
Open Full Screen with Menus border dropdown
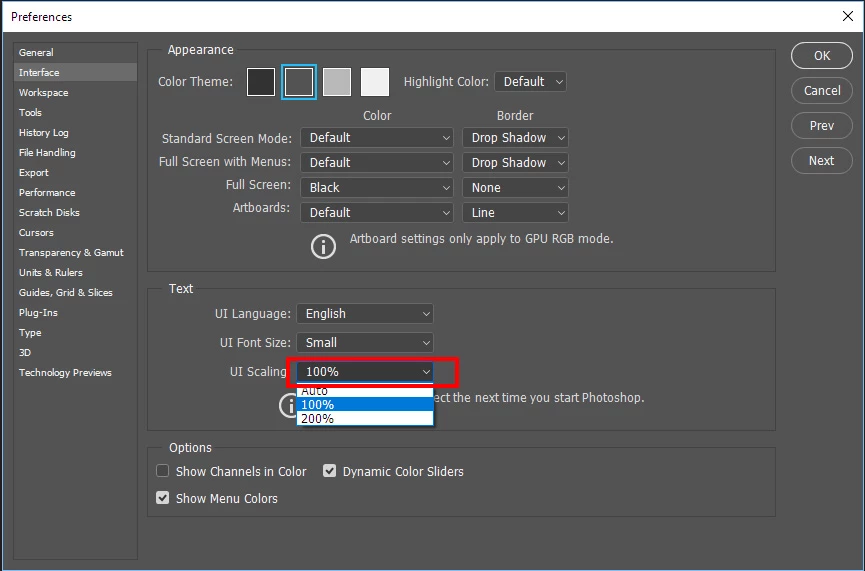coord(515,163)
